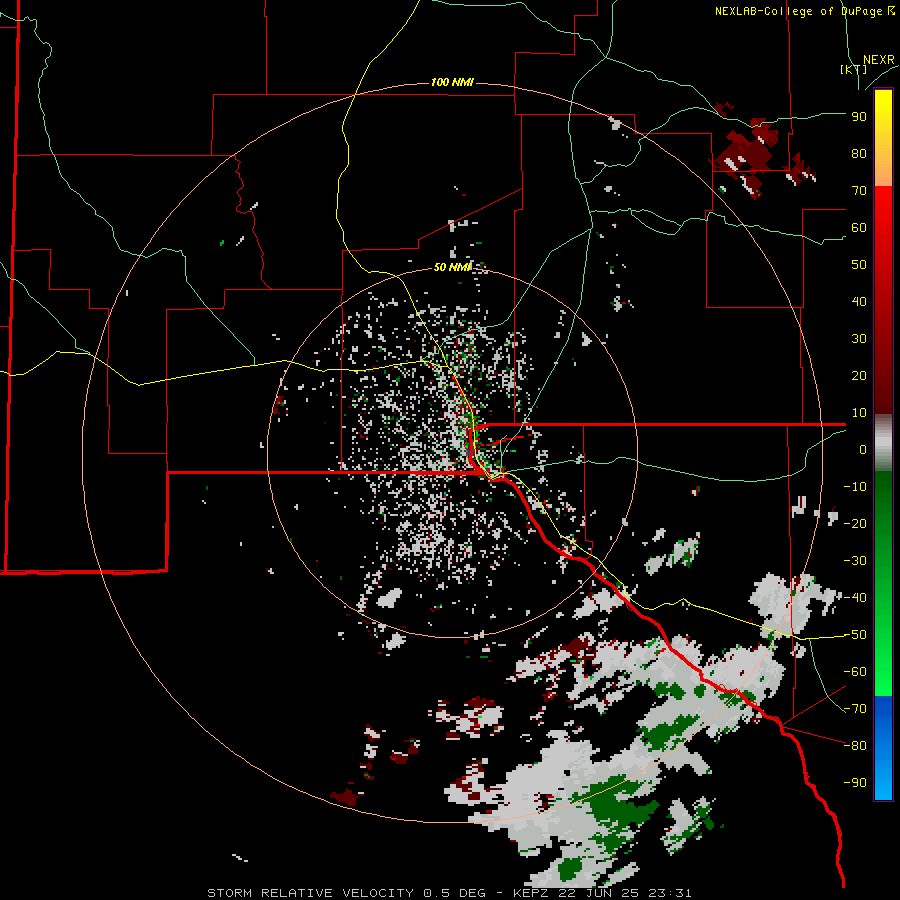Image resolution: width=900 pixels, height=900 pixels.
Task: Select the -30 value on the velocity scale
Action: pos(855,561)
